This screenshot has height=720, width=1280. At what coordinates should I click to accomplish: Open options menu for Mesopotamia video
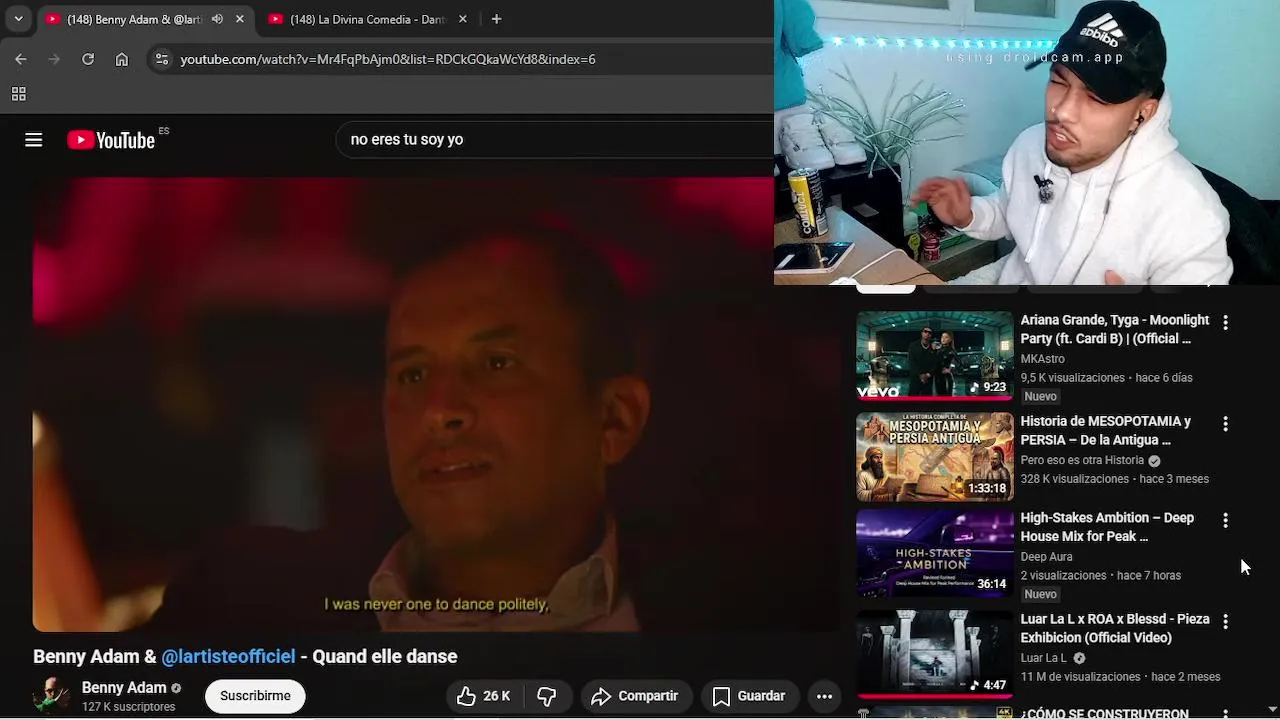1225,424
